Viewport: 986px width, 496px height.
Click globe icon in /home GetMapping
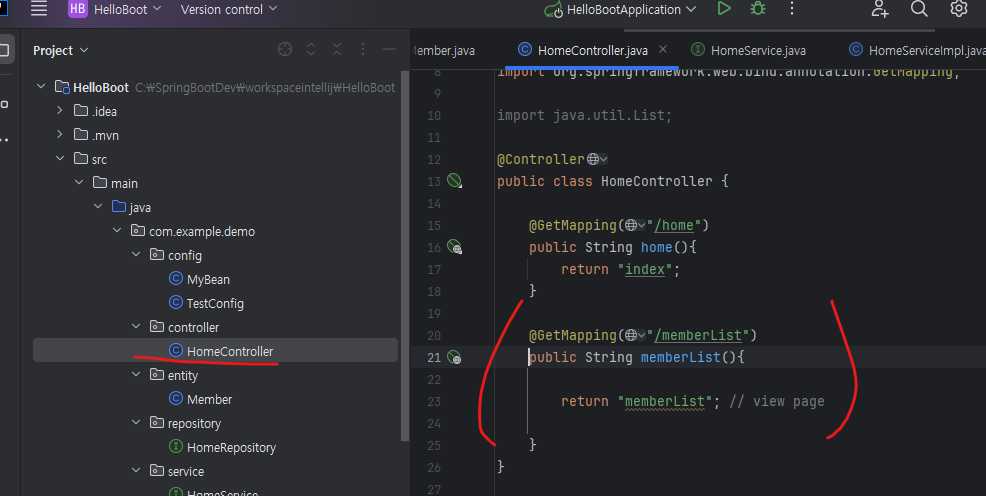point(631,225)
